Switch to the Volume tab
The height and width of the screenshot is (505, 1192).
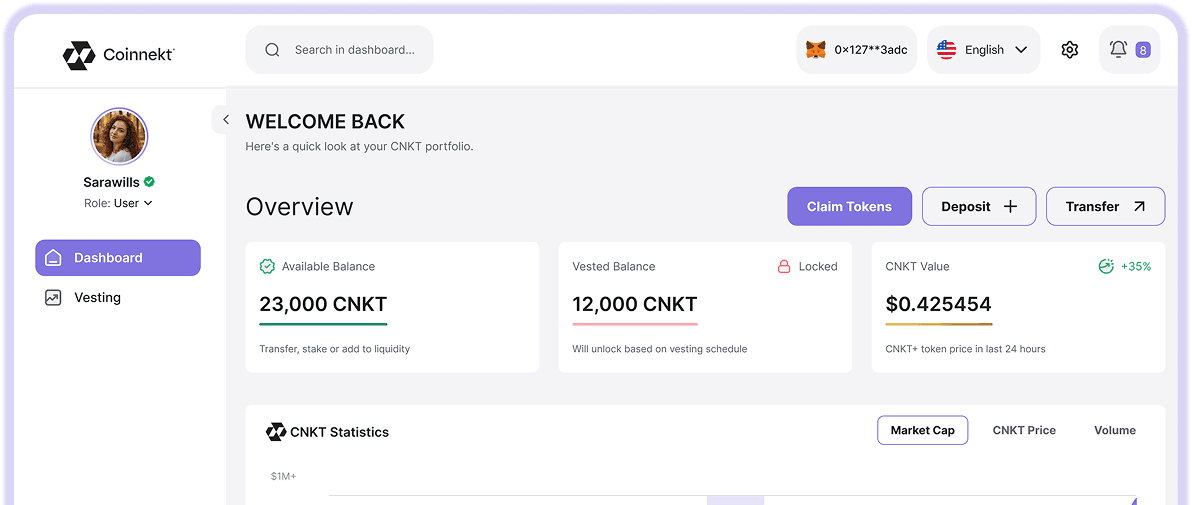click(1114, 430)
